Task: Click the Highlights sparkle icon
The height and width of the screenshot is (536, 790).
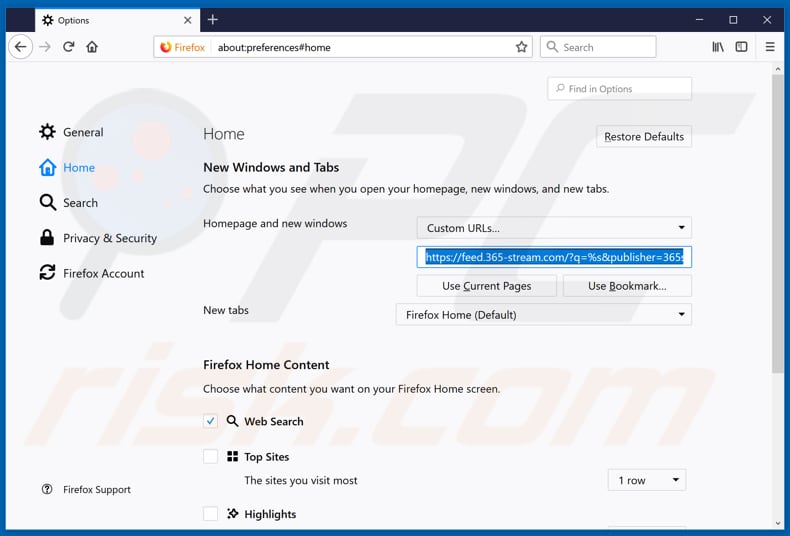Action: pos(232,513)
